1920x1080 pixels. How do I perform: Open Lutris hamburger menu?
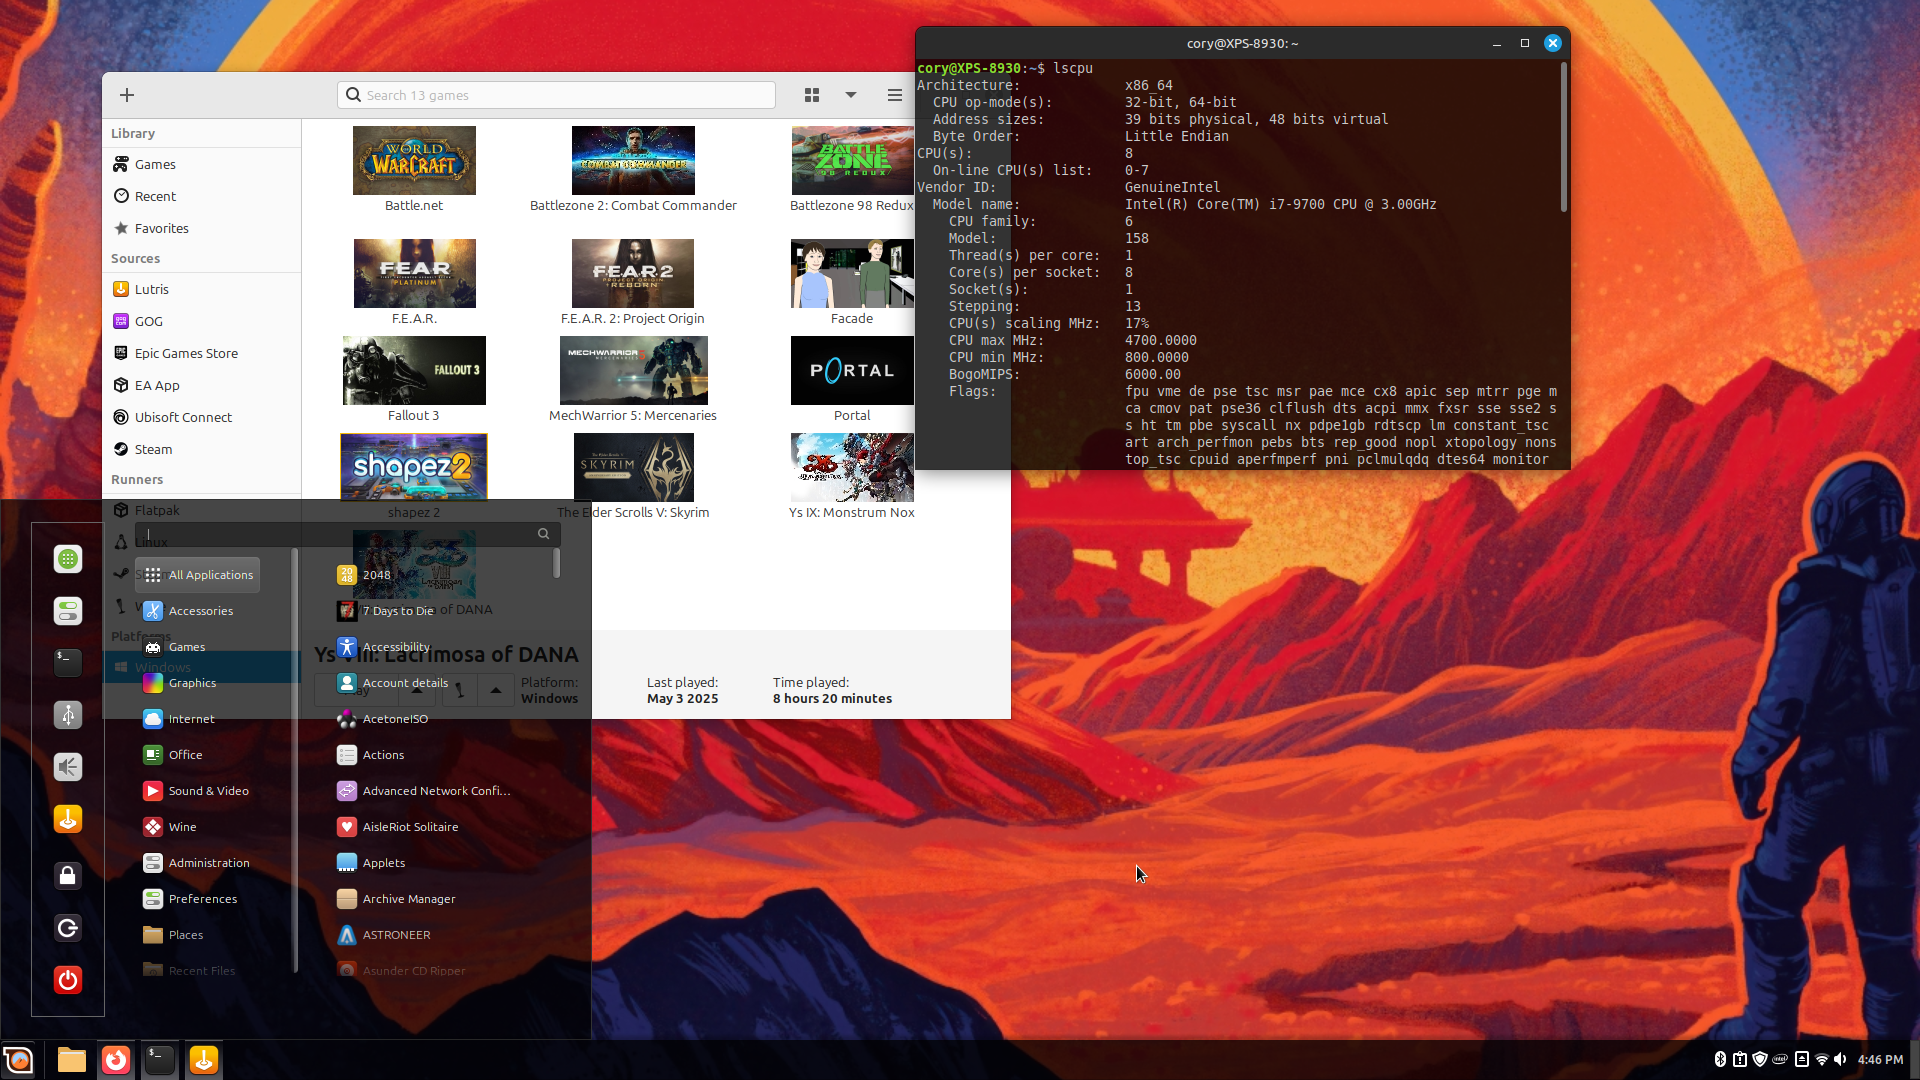click(x=894, y=95)
